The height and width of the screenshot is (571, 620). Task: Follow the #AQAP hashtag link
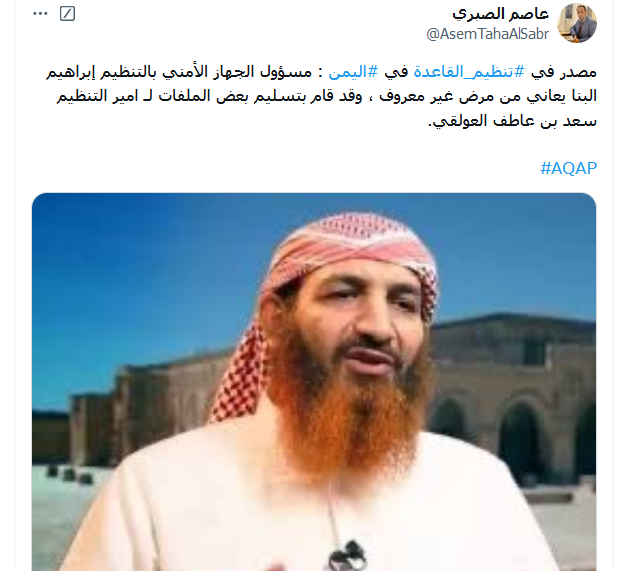568,168
